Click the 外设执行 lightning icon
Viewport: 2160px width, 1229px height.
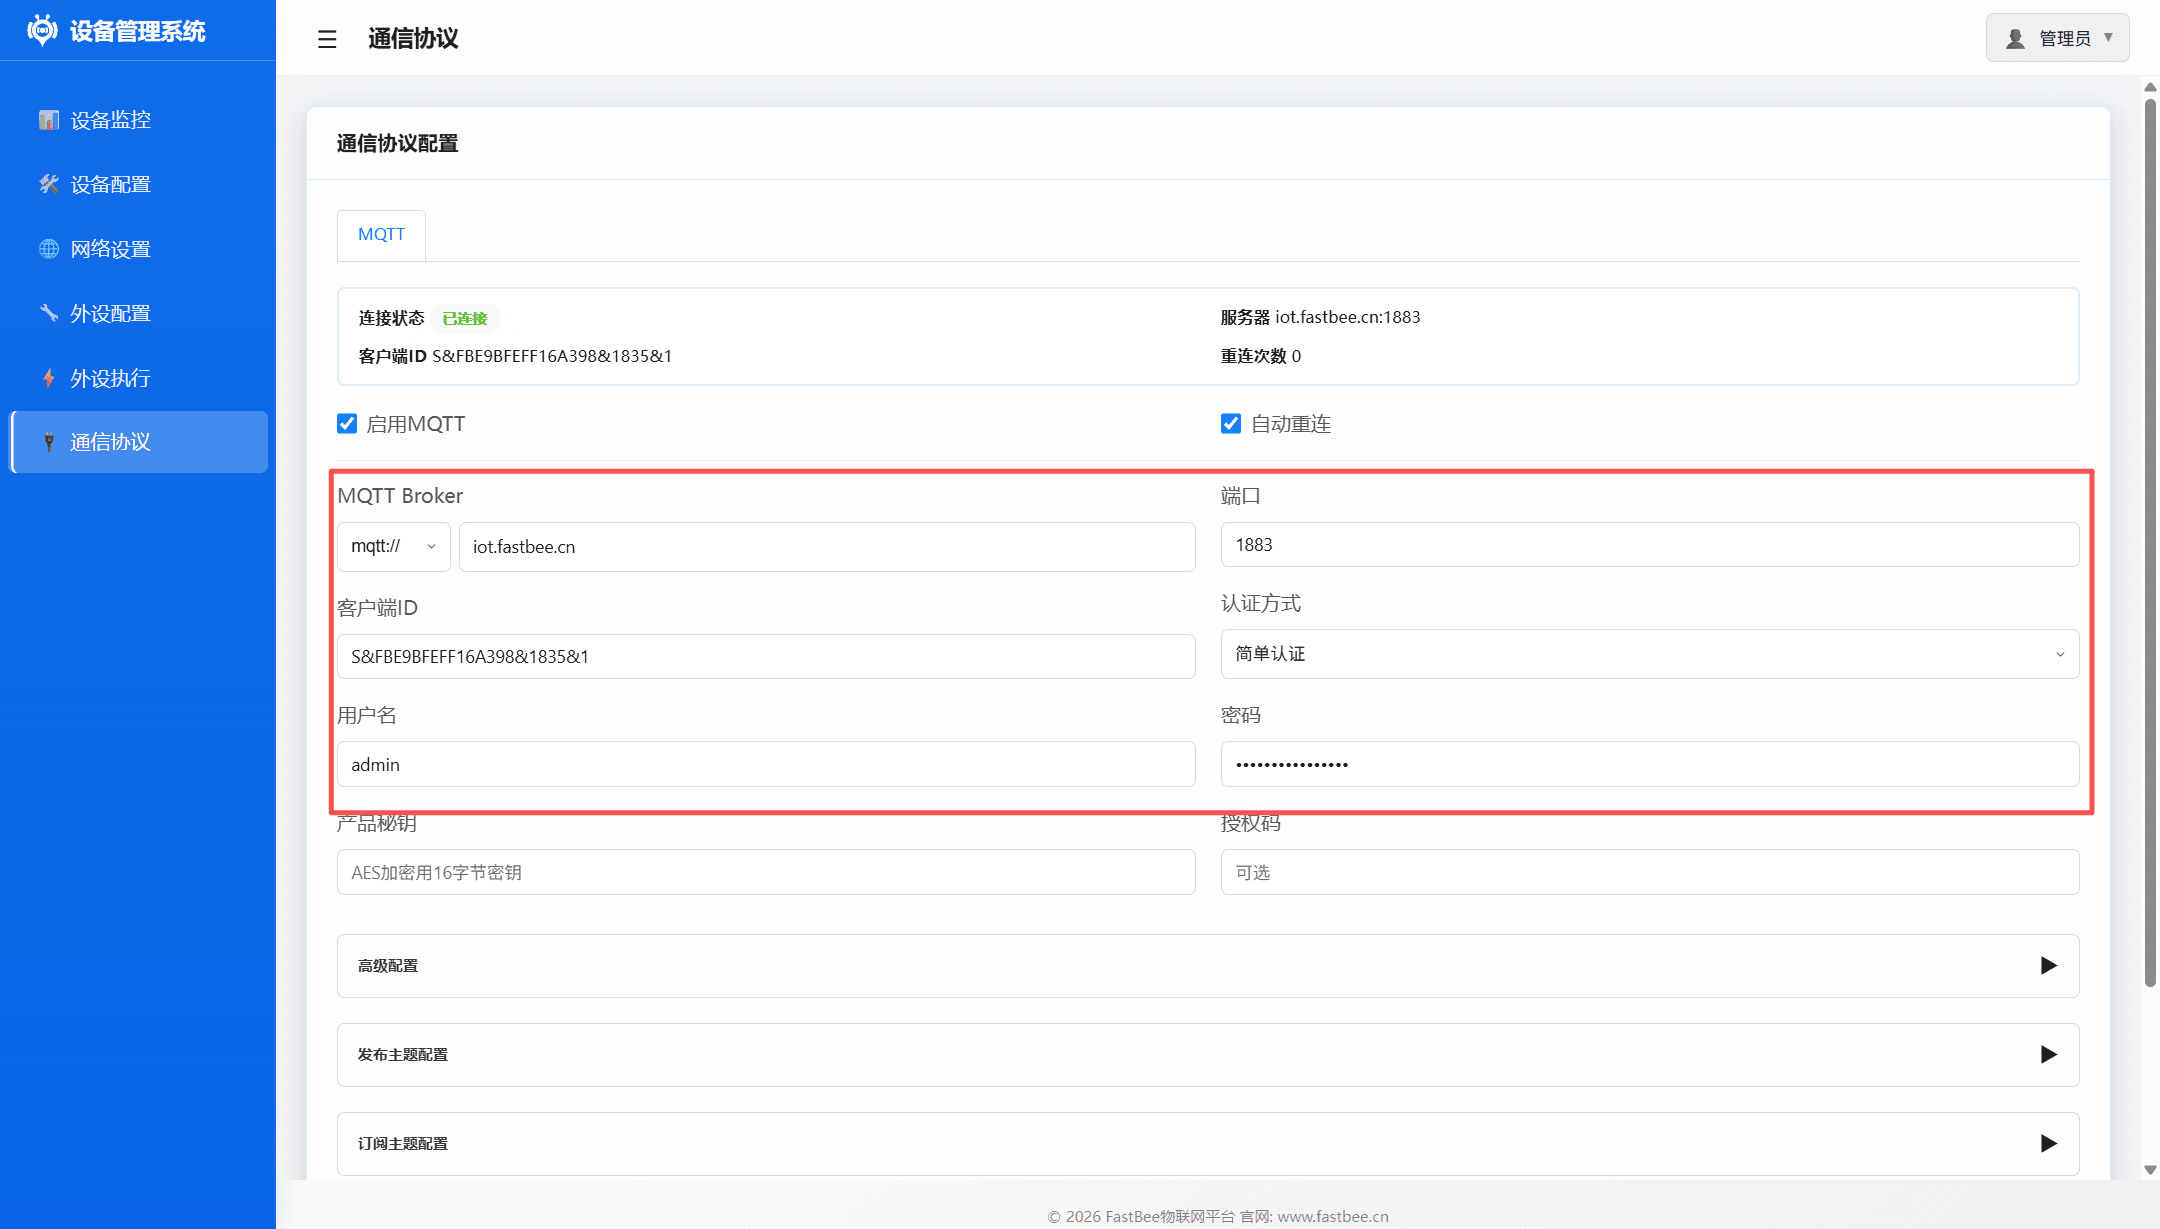49,378
